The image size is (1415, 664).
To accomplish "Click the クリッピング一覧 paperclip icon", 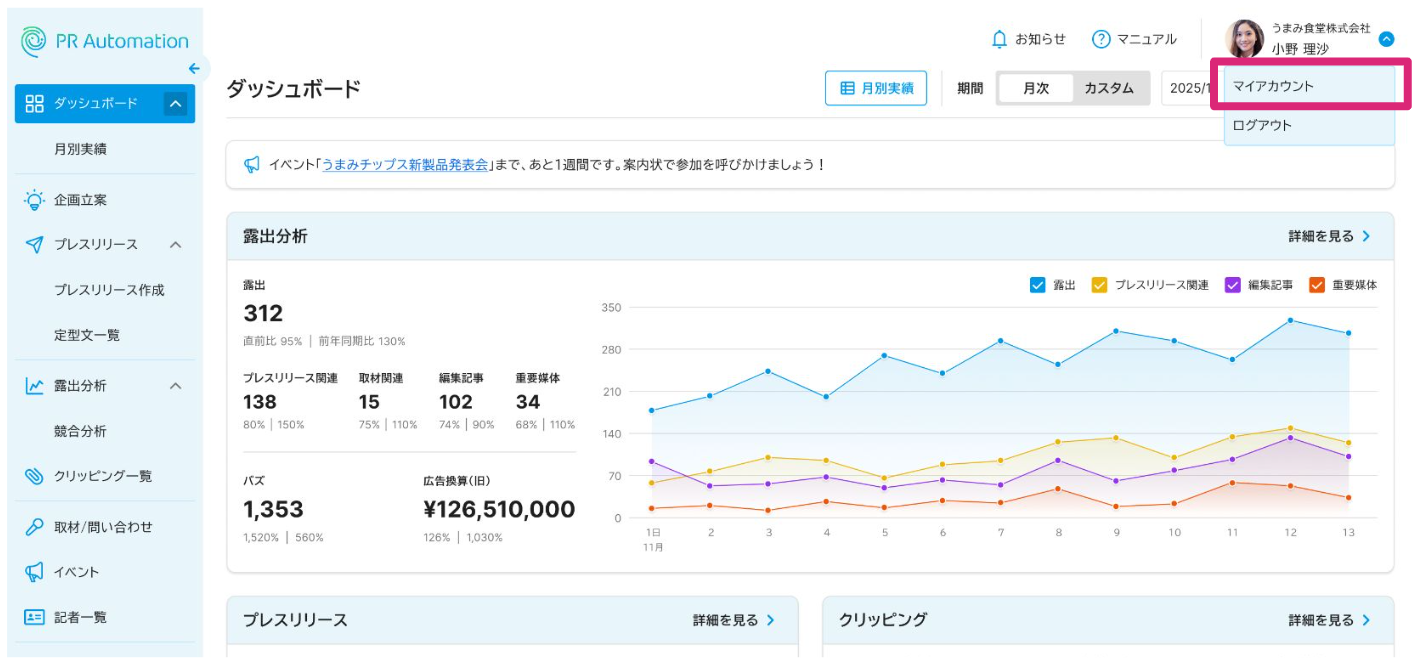I will pos(35,476).
